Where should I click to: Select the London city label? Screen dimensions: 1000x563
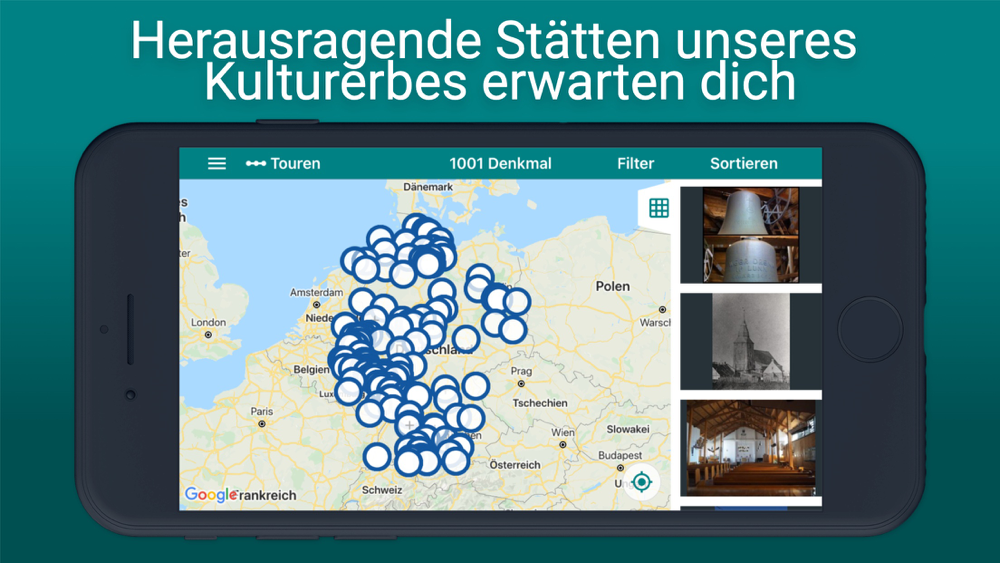[208, 322]
